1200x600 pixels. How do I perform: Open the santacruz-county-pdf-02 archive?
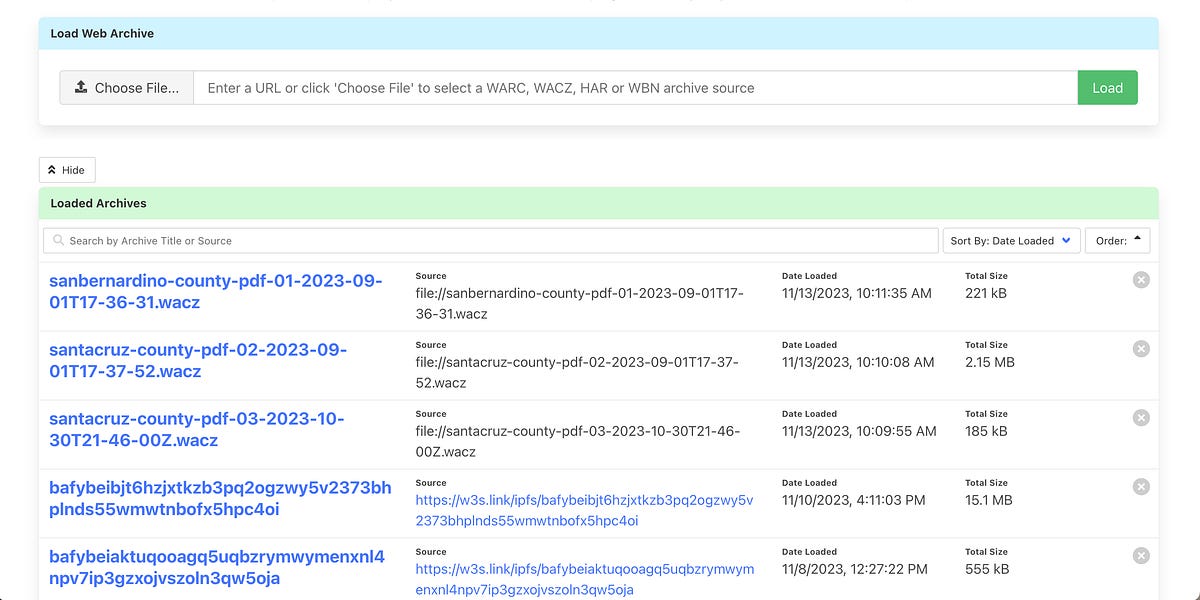(x=198, y=361)
